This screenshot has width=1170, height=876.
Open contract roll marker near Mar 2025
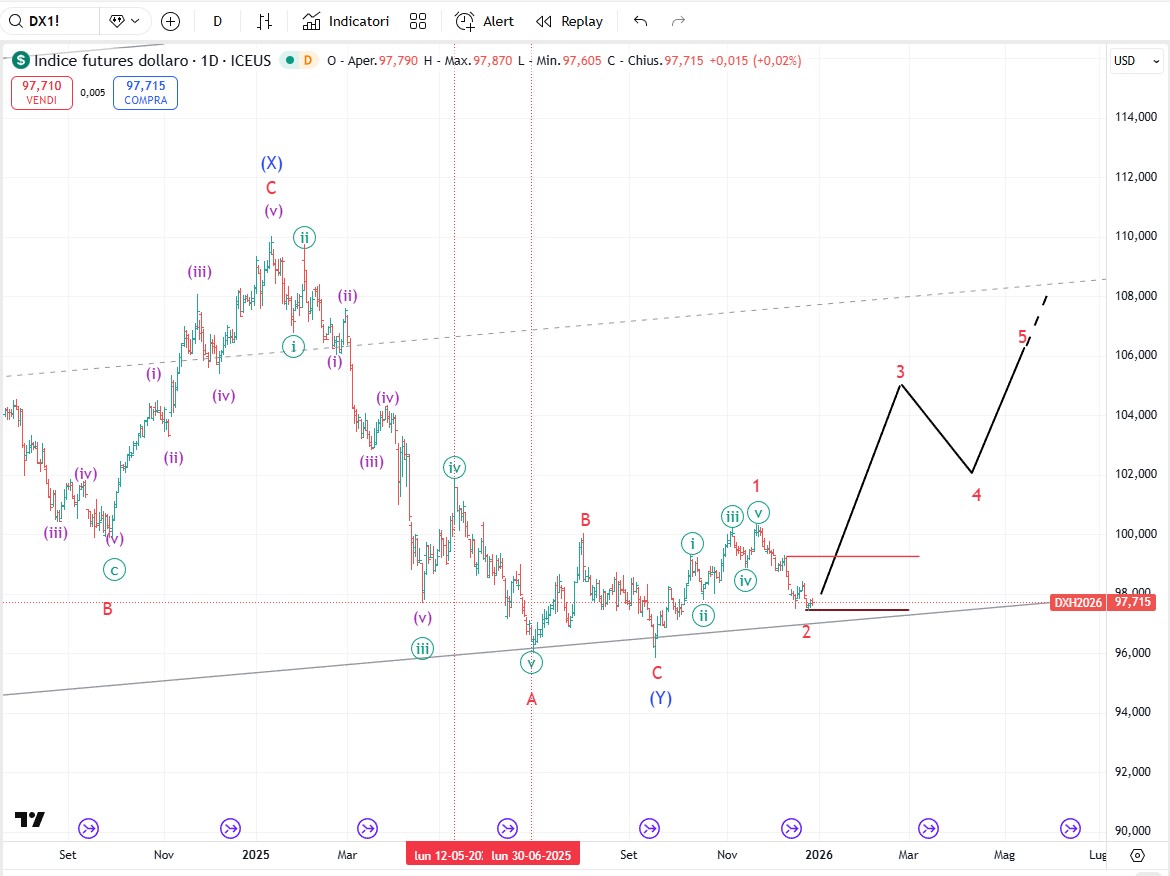coord(367,828)
